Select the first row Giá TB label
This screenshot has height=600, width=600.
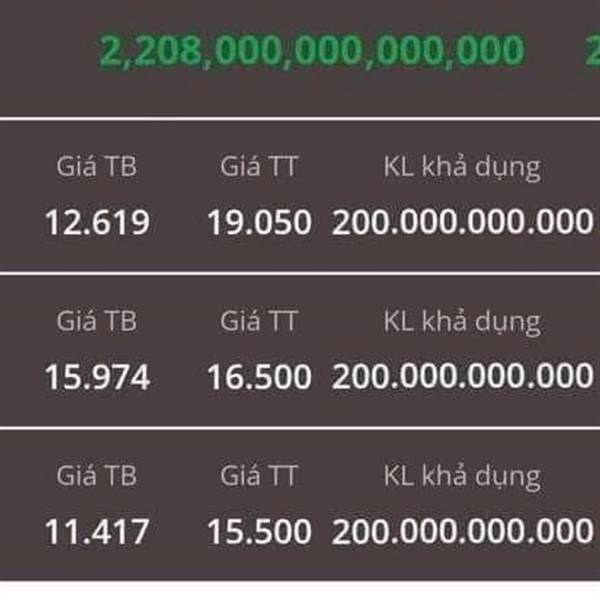click(x=96, y=167)
